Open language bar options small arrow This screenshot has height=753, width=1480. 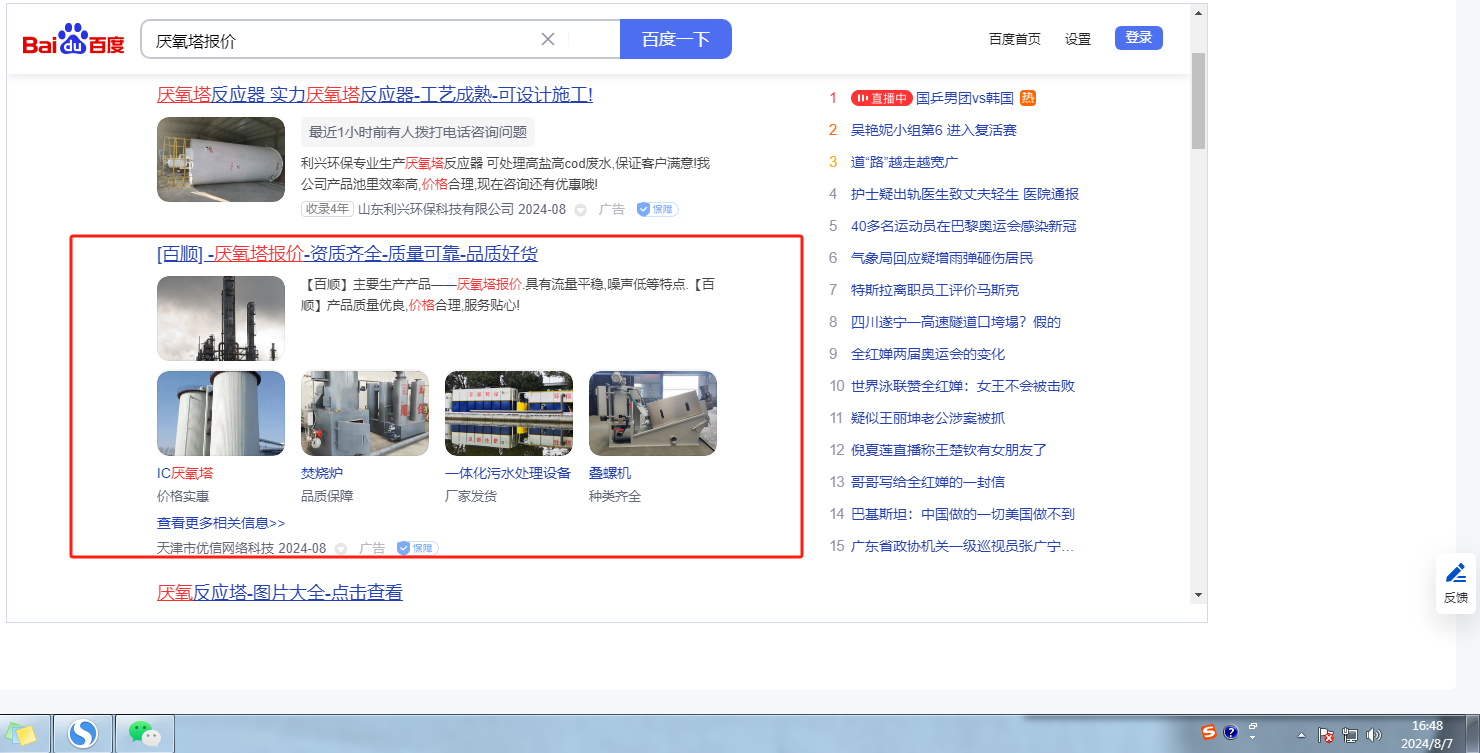click(x=1252, y=739)
